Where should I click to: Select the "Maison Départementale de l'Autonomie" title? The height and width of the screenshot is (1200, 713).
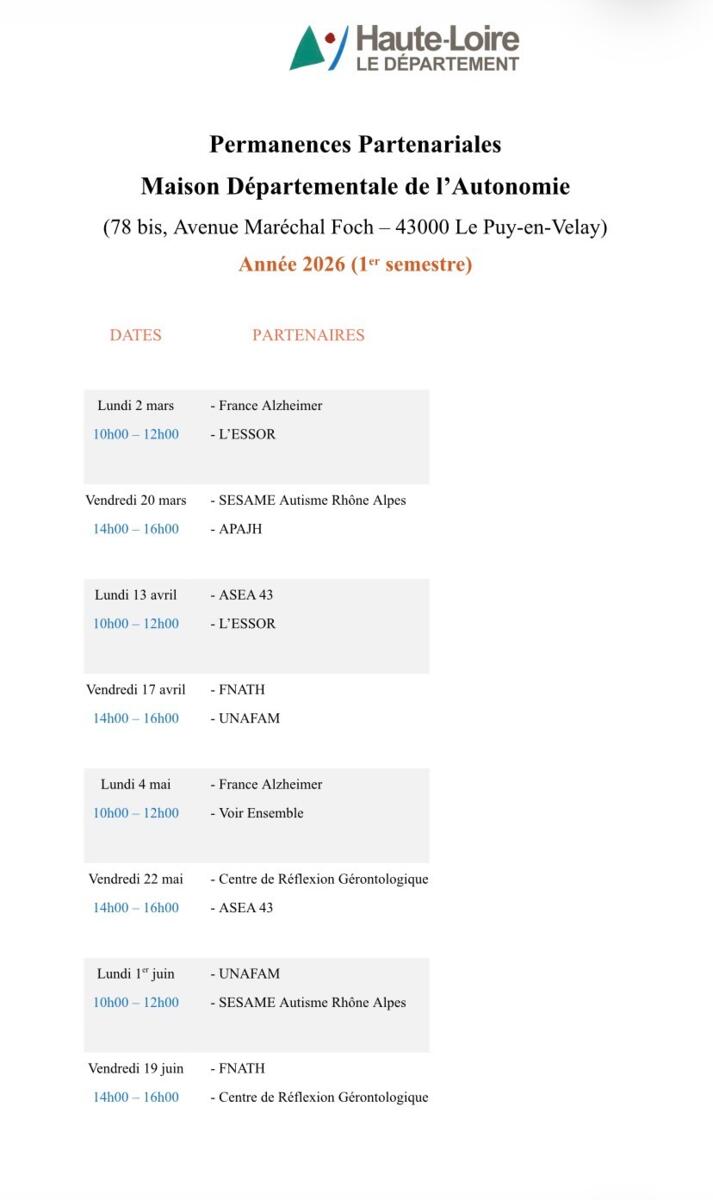point(355,186)
